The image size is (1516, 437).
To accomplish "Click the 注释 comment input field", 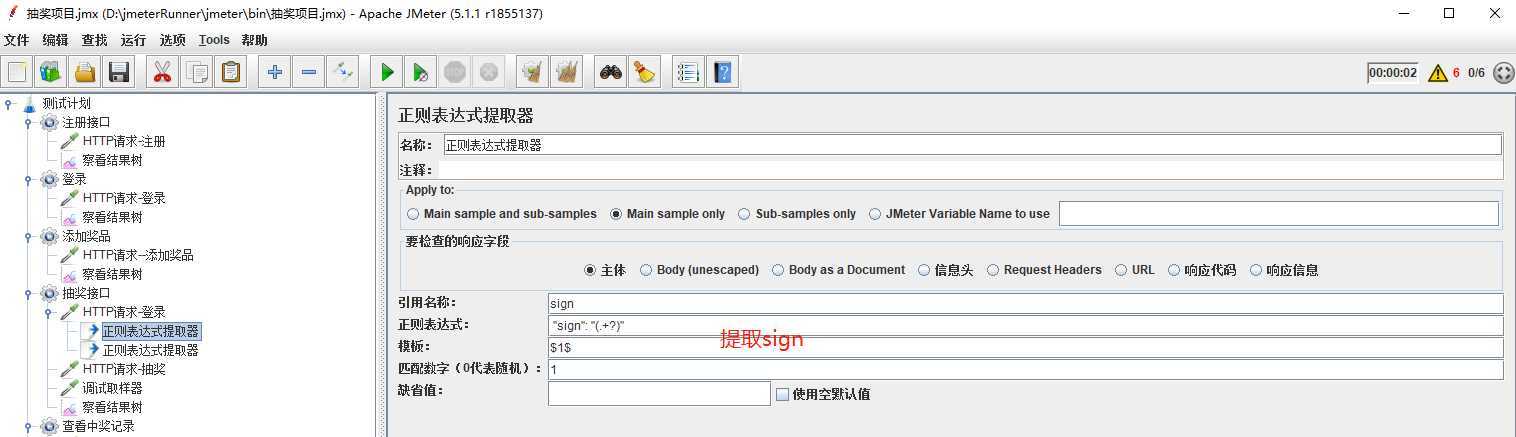I will (970, 170).
